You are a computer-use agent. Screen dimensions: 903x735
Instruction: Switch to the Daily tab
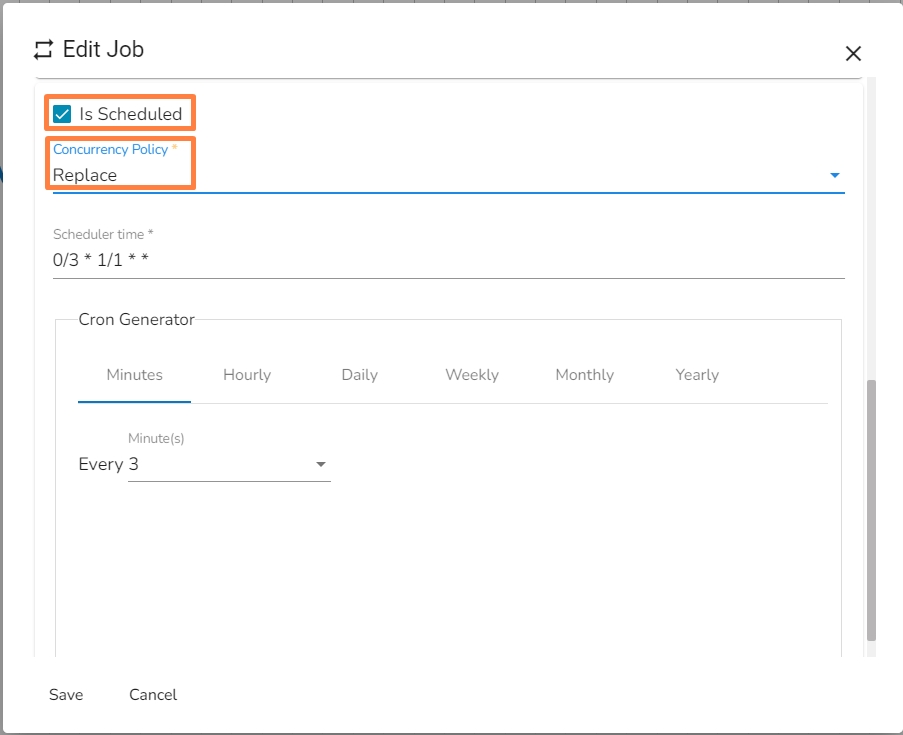click(x=359, y=375)
